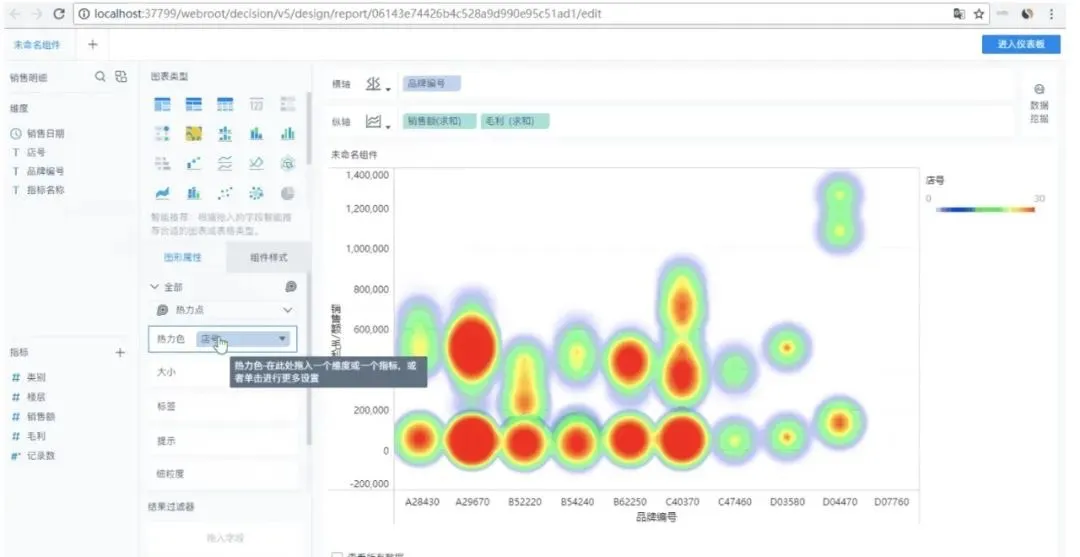Reload the page with the browser refresh icon
1080x557 pixels.
point(59,15)
